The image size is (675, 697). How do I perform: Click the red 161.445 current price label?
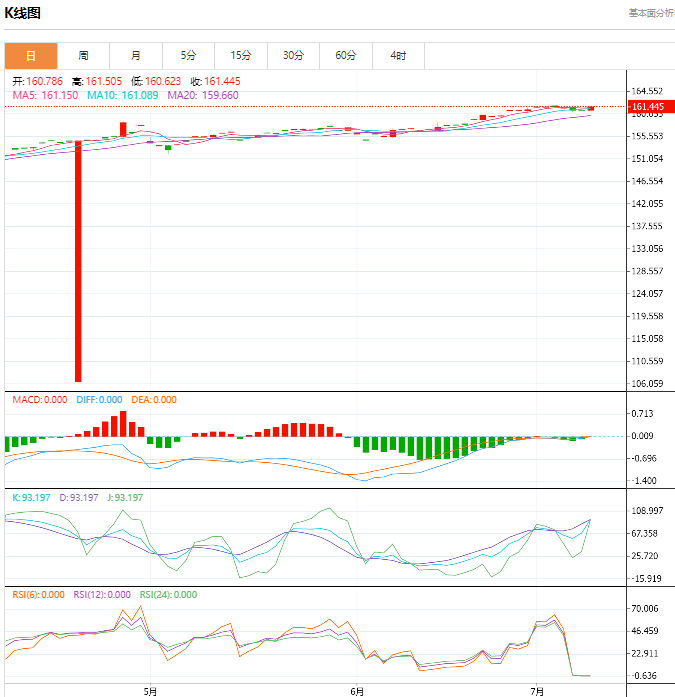[x=651, y=107]
